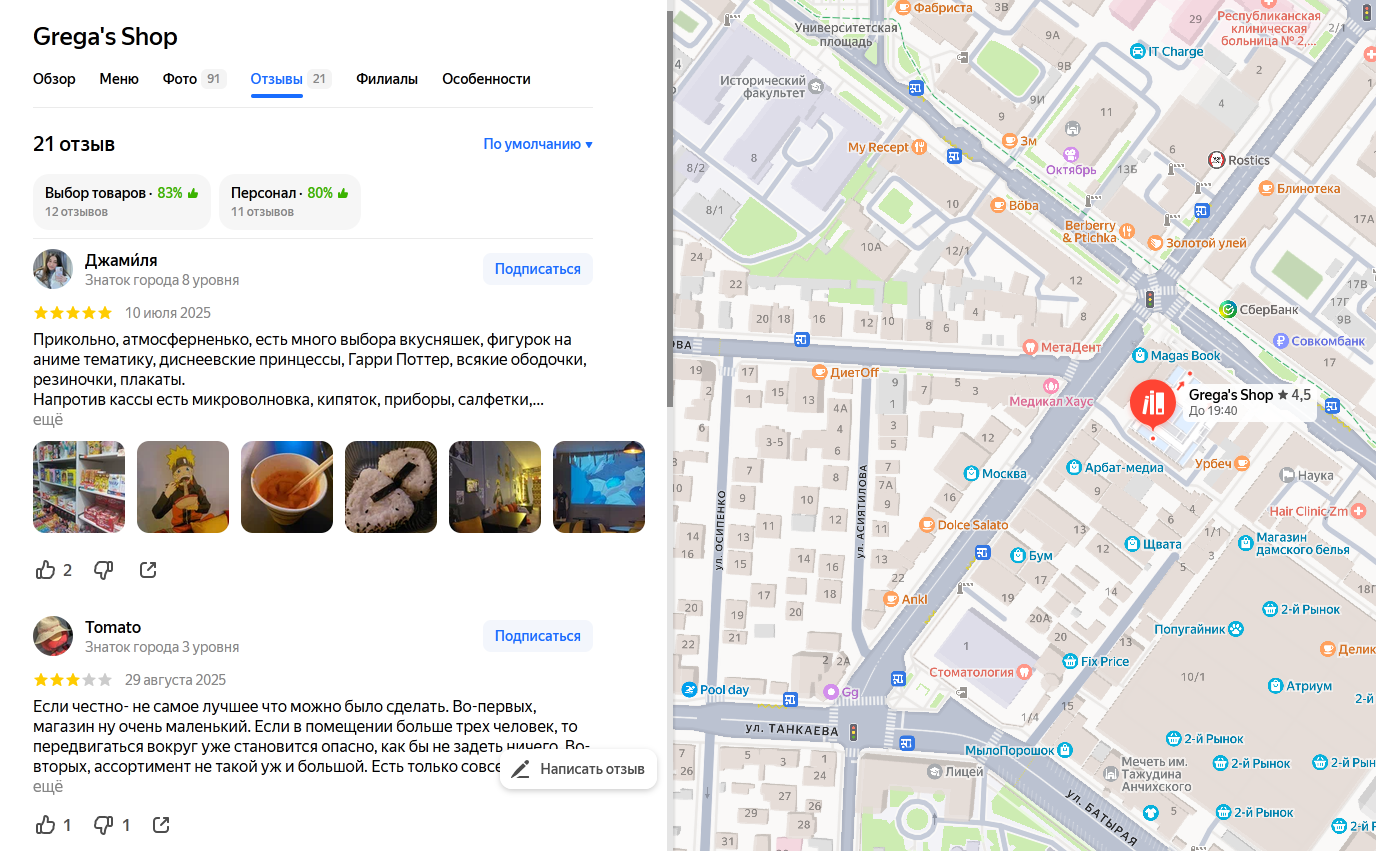This screenshot has width=1376, height=851.
Task: Click the Медикал Хаус map marker
Action: 1050,386
